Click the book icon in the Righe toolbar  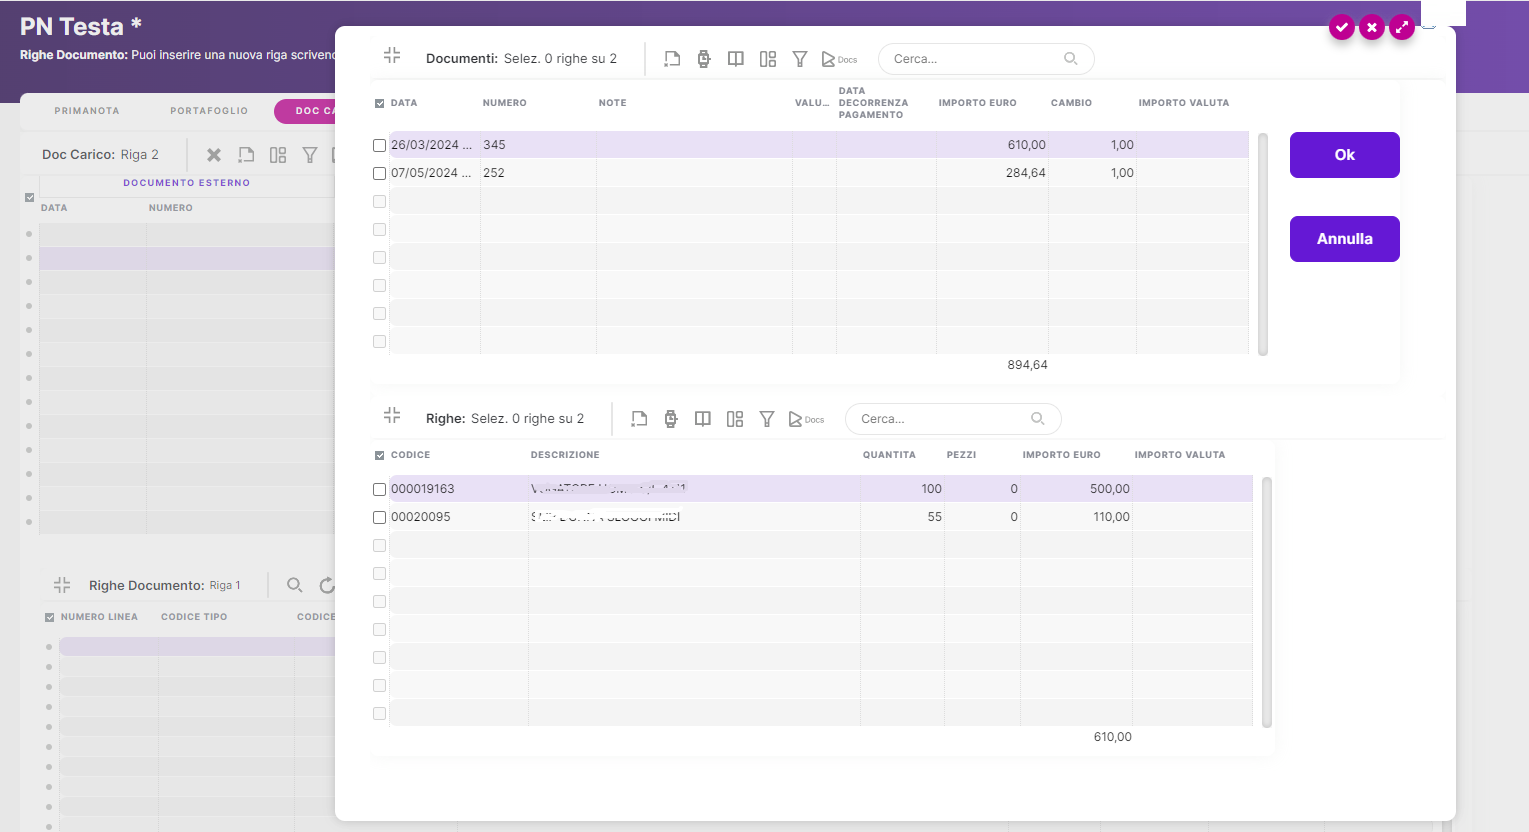(x=703, y=419)
